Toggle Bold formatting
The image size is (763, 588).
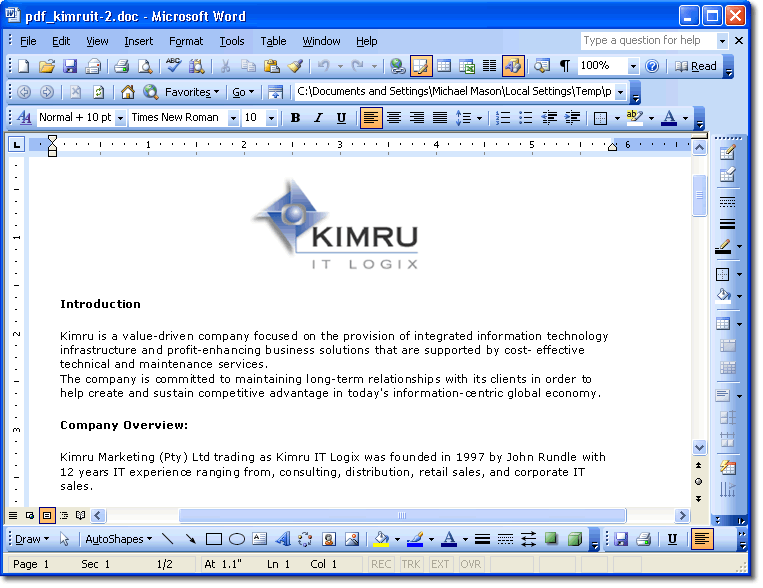tap(295, 118)
